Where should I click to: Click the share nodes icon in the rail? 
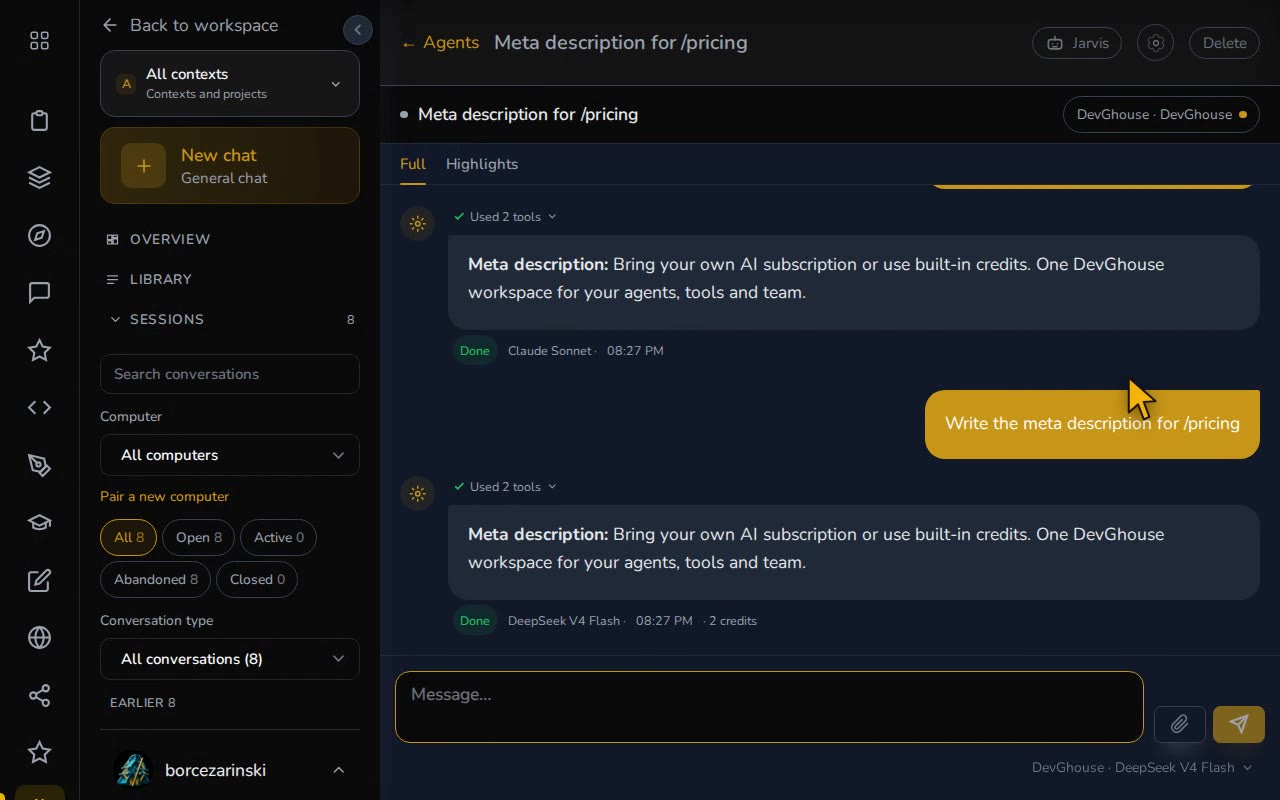click(x=39, y=695)
